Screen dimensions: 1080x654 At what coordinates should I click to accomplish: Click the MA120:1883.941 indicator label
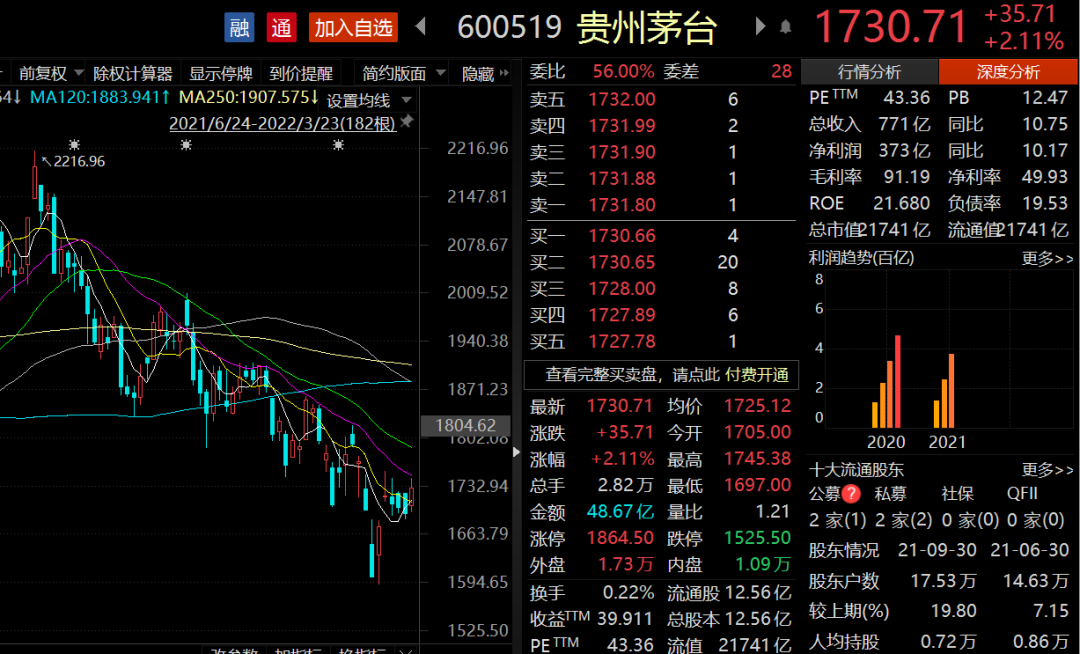tap(100, 97)
